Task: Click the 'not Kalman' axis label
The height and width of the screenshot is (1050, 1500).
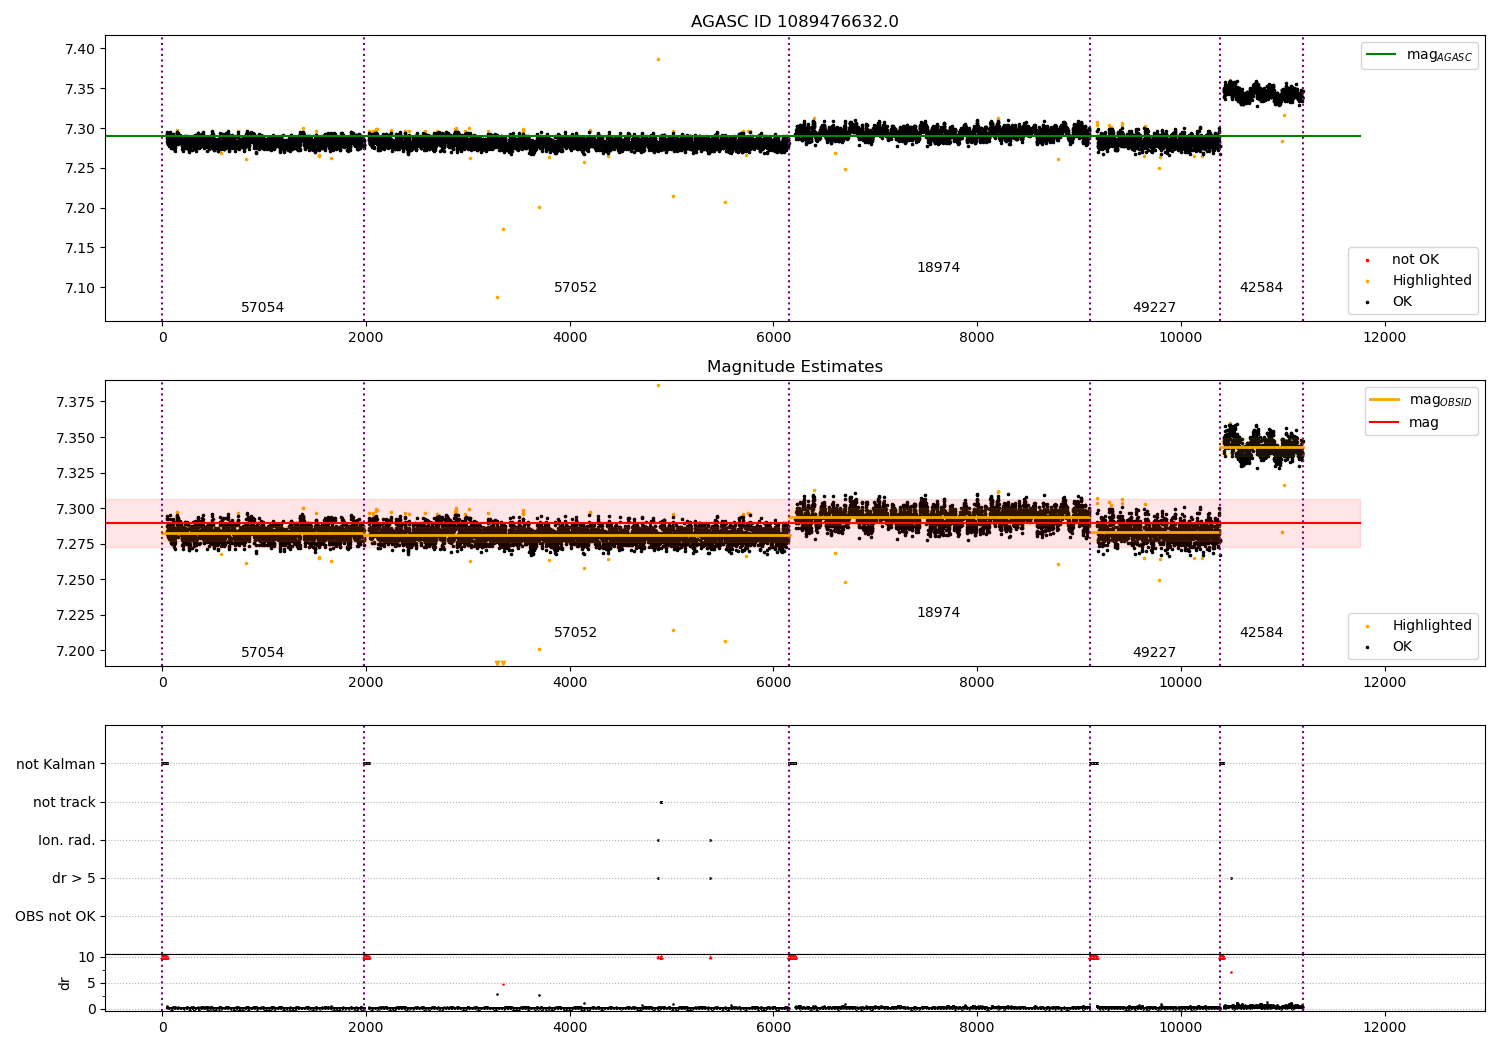Action: (56, 764)
